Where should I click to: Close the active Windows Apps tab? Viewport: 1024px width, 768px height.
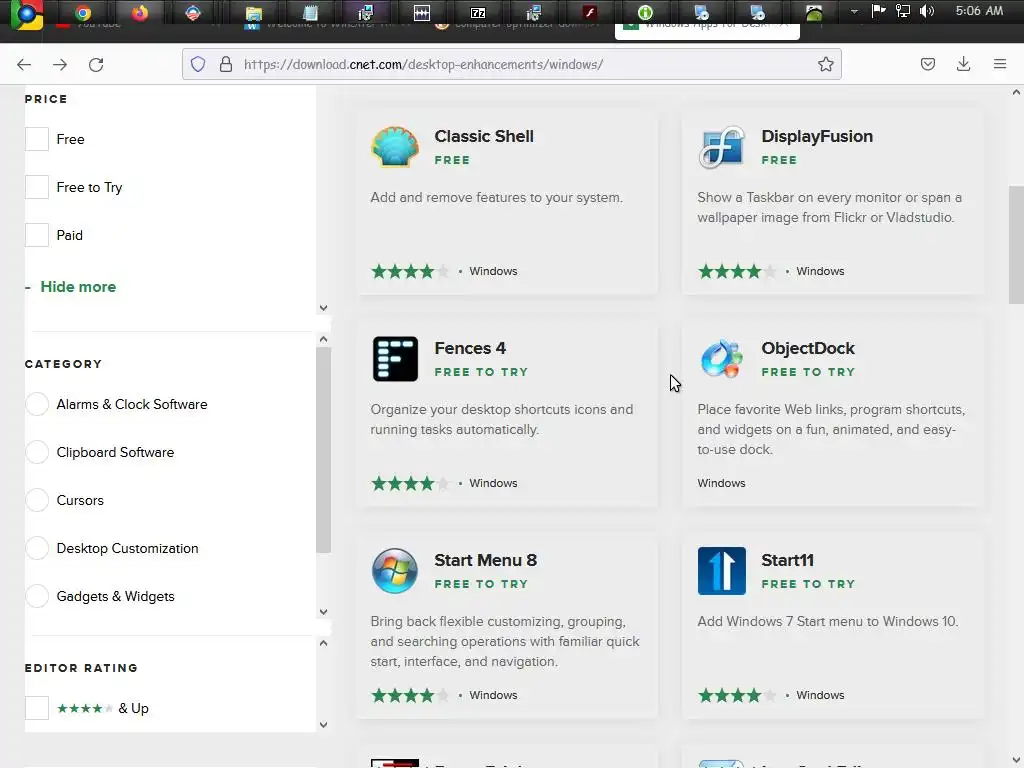[x=784, y=25]
